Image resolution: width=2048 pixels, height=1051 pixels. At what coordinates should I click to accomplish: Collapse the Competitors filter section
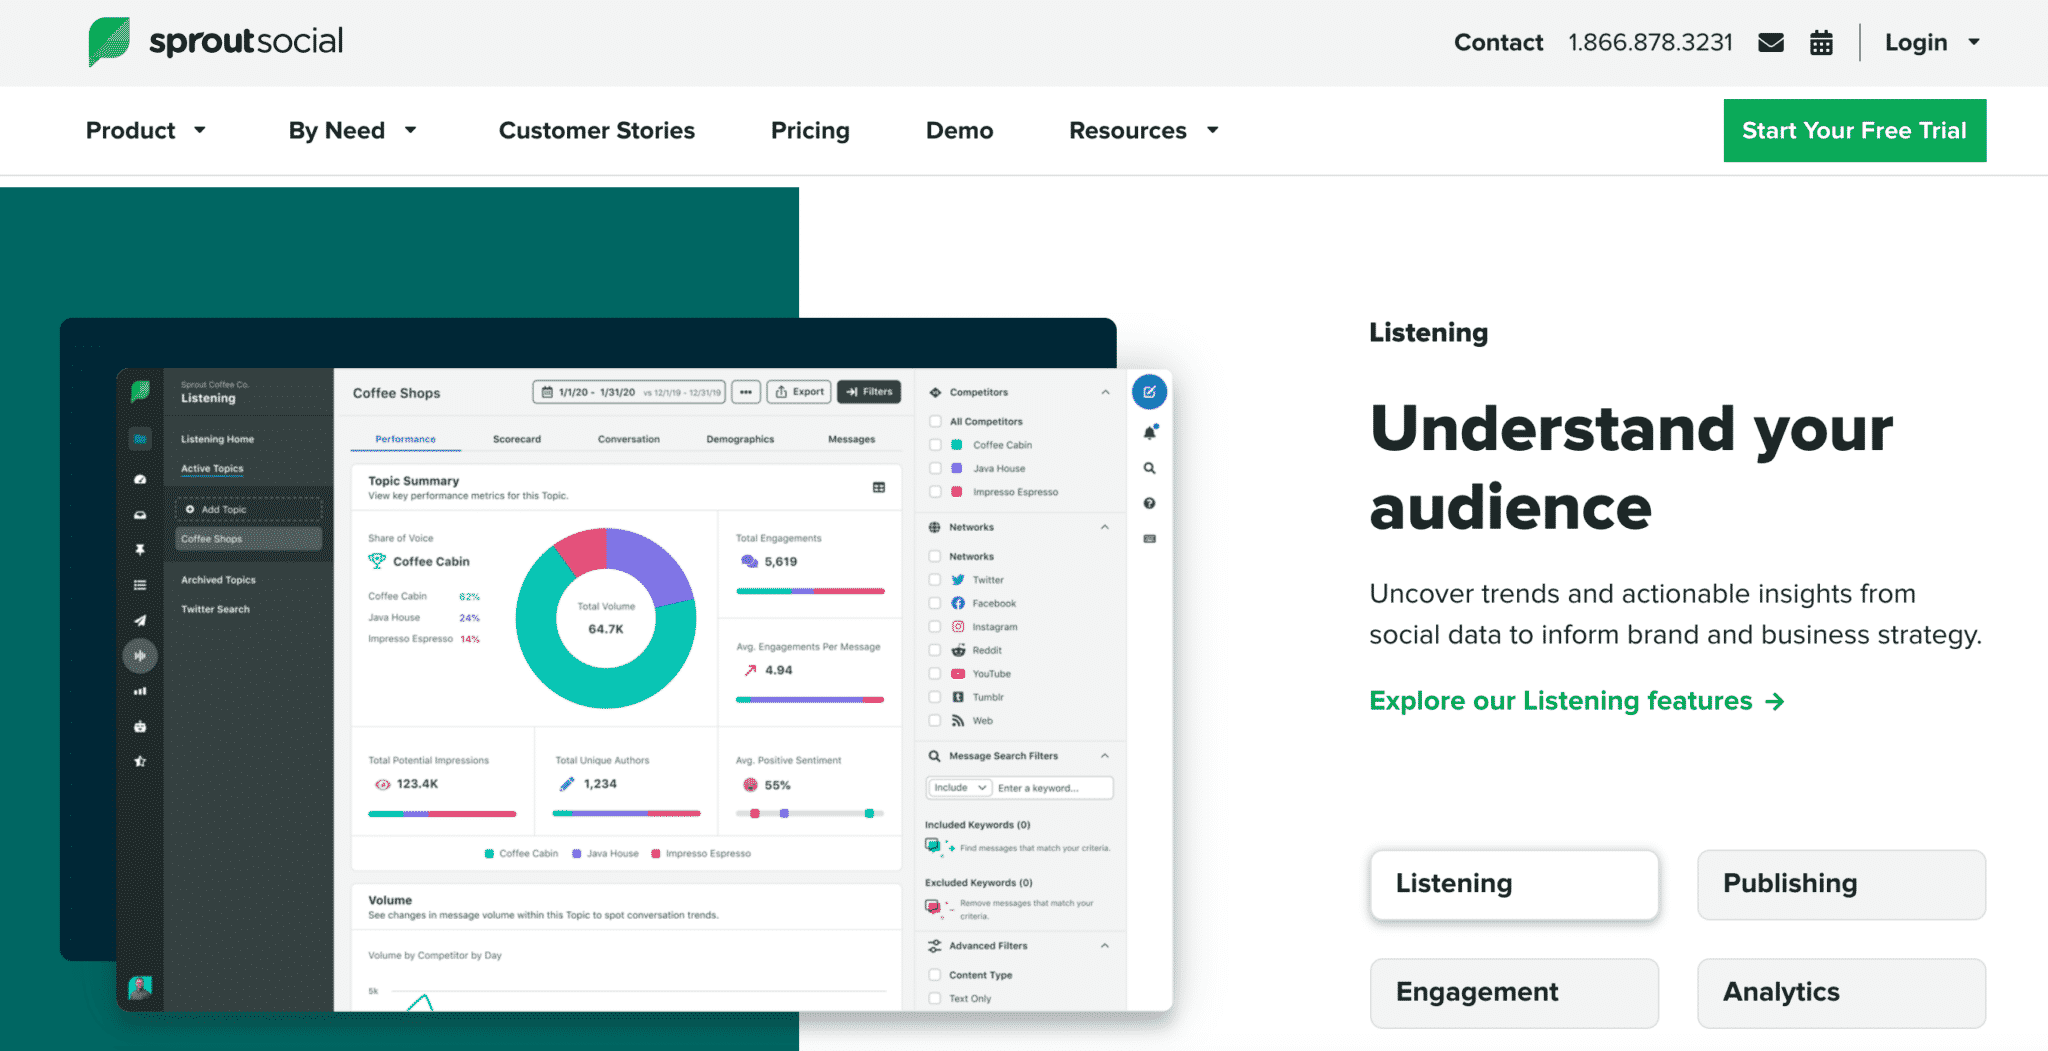pyautogui.click(x=1105, y=392)
